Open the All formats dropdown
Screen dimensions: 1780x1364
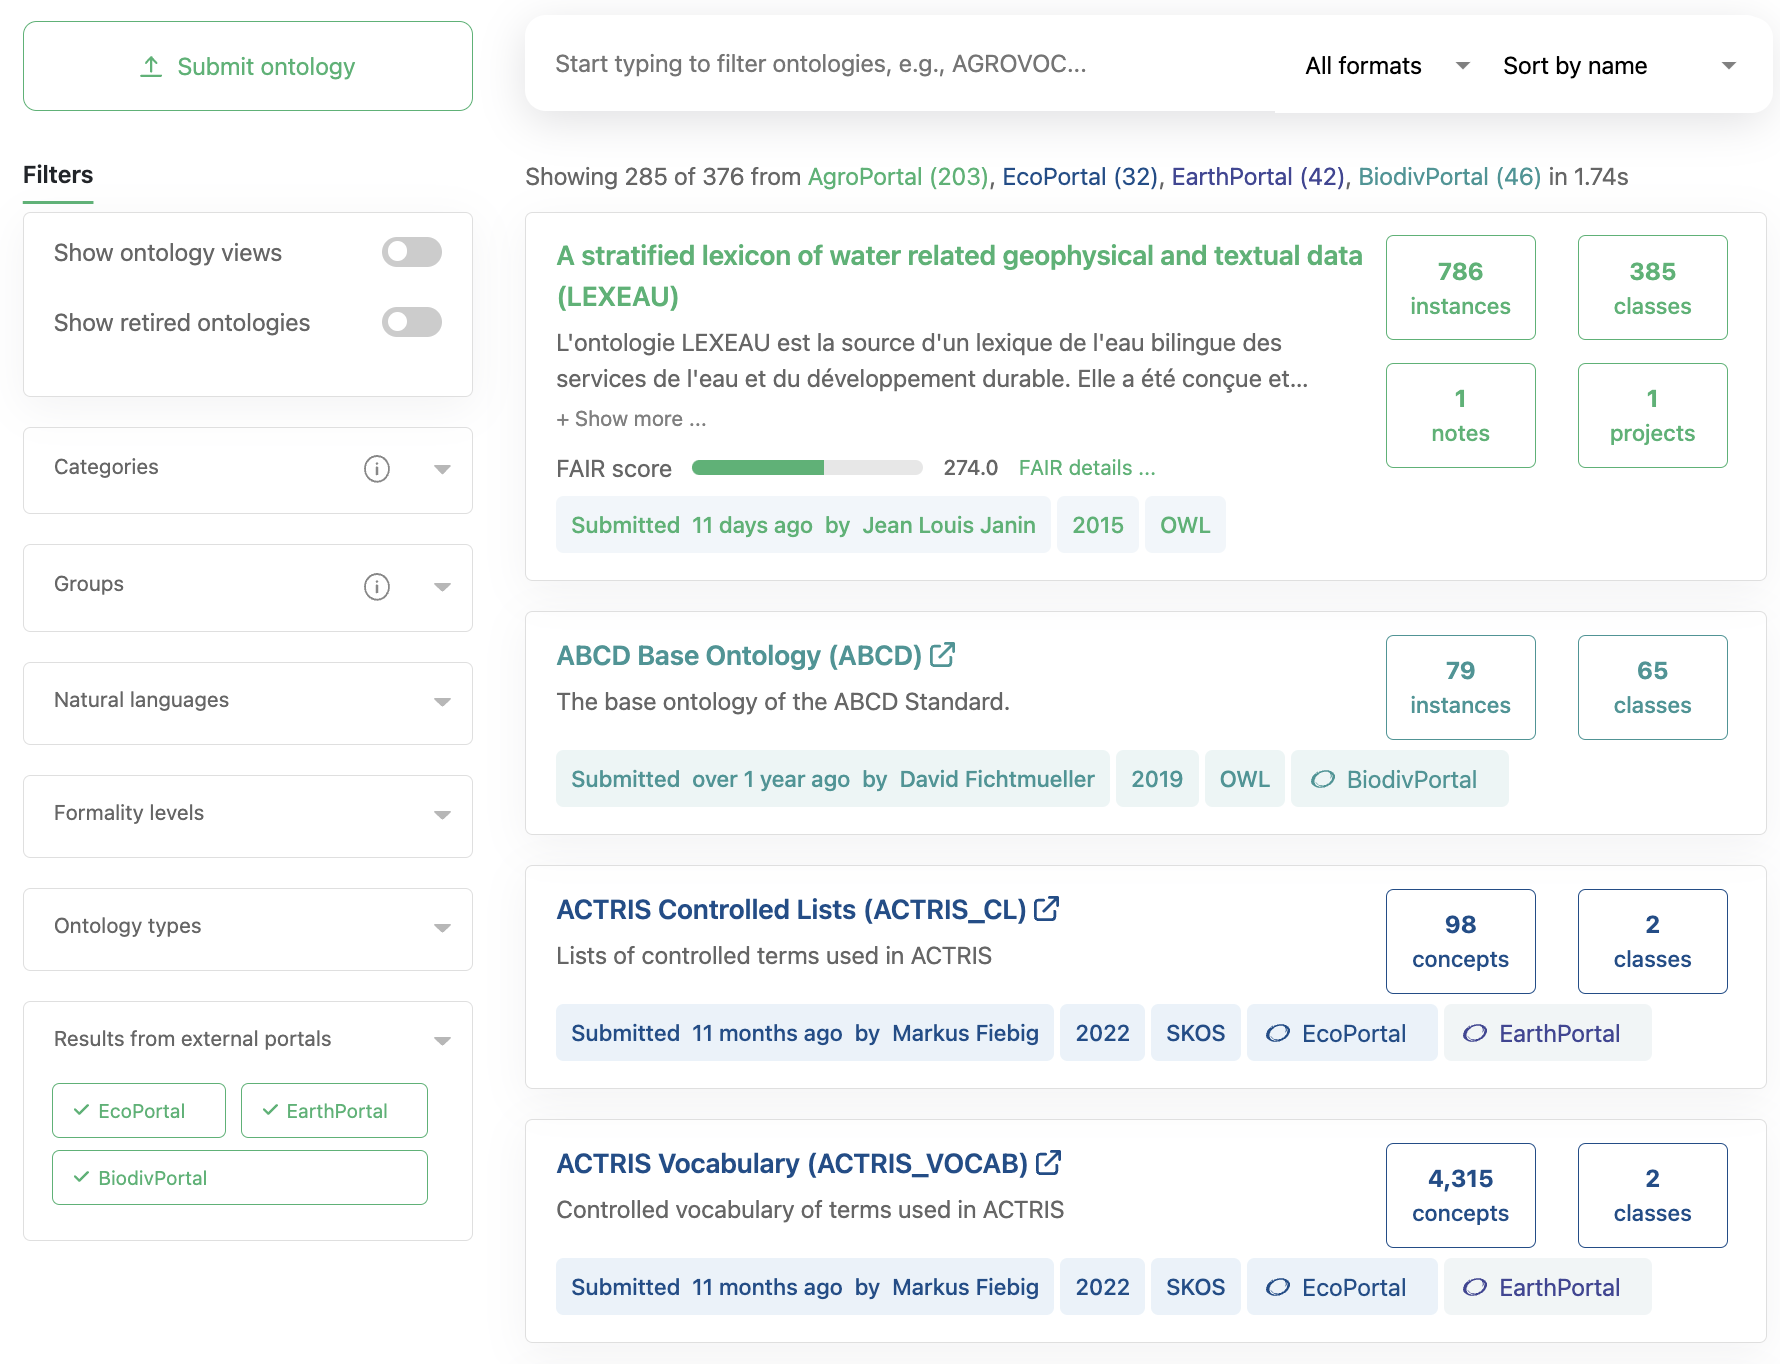[1385, 65]
